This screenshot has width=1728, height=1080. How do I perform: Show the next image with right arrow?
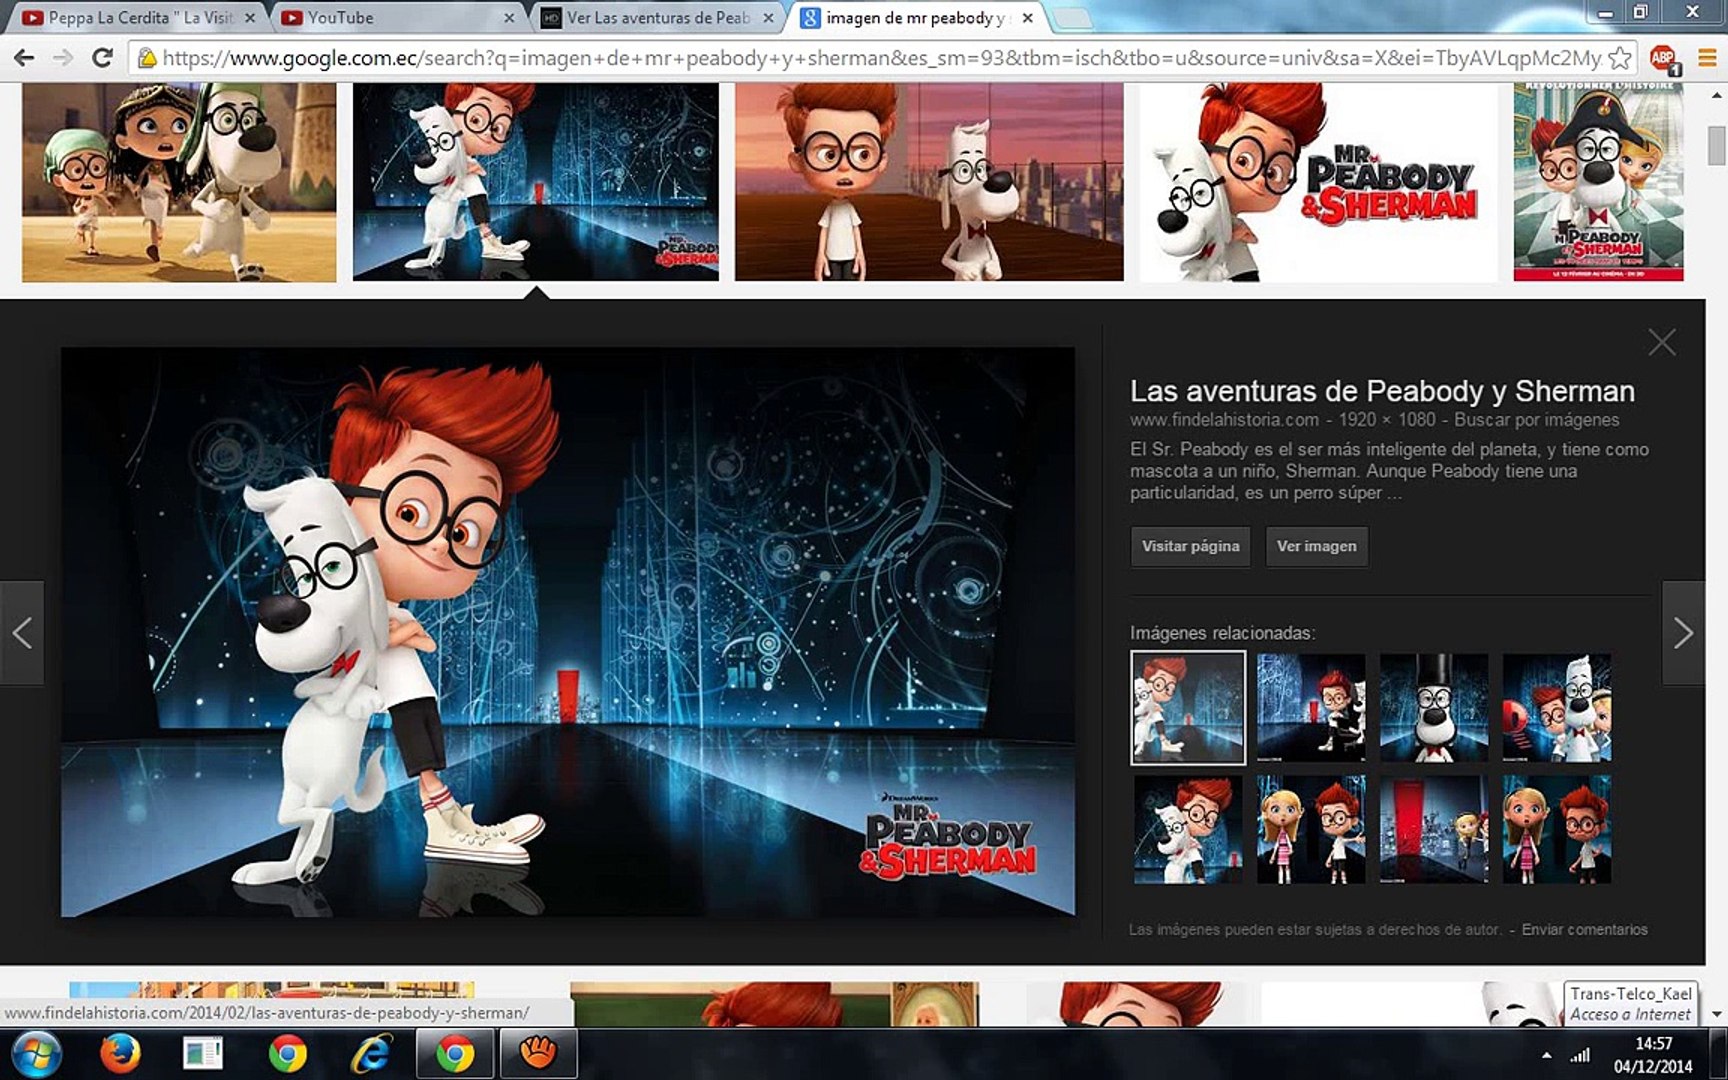pyautogui.click(x=1683, y=633)
